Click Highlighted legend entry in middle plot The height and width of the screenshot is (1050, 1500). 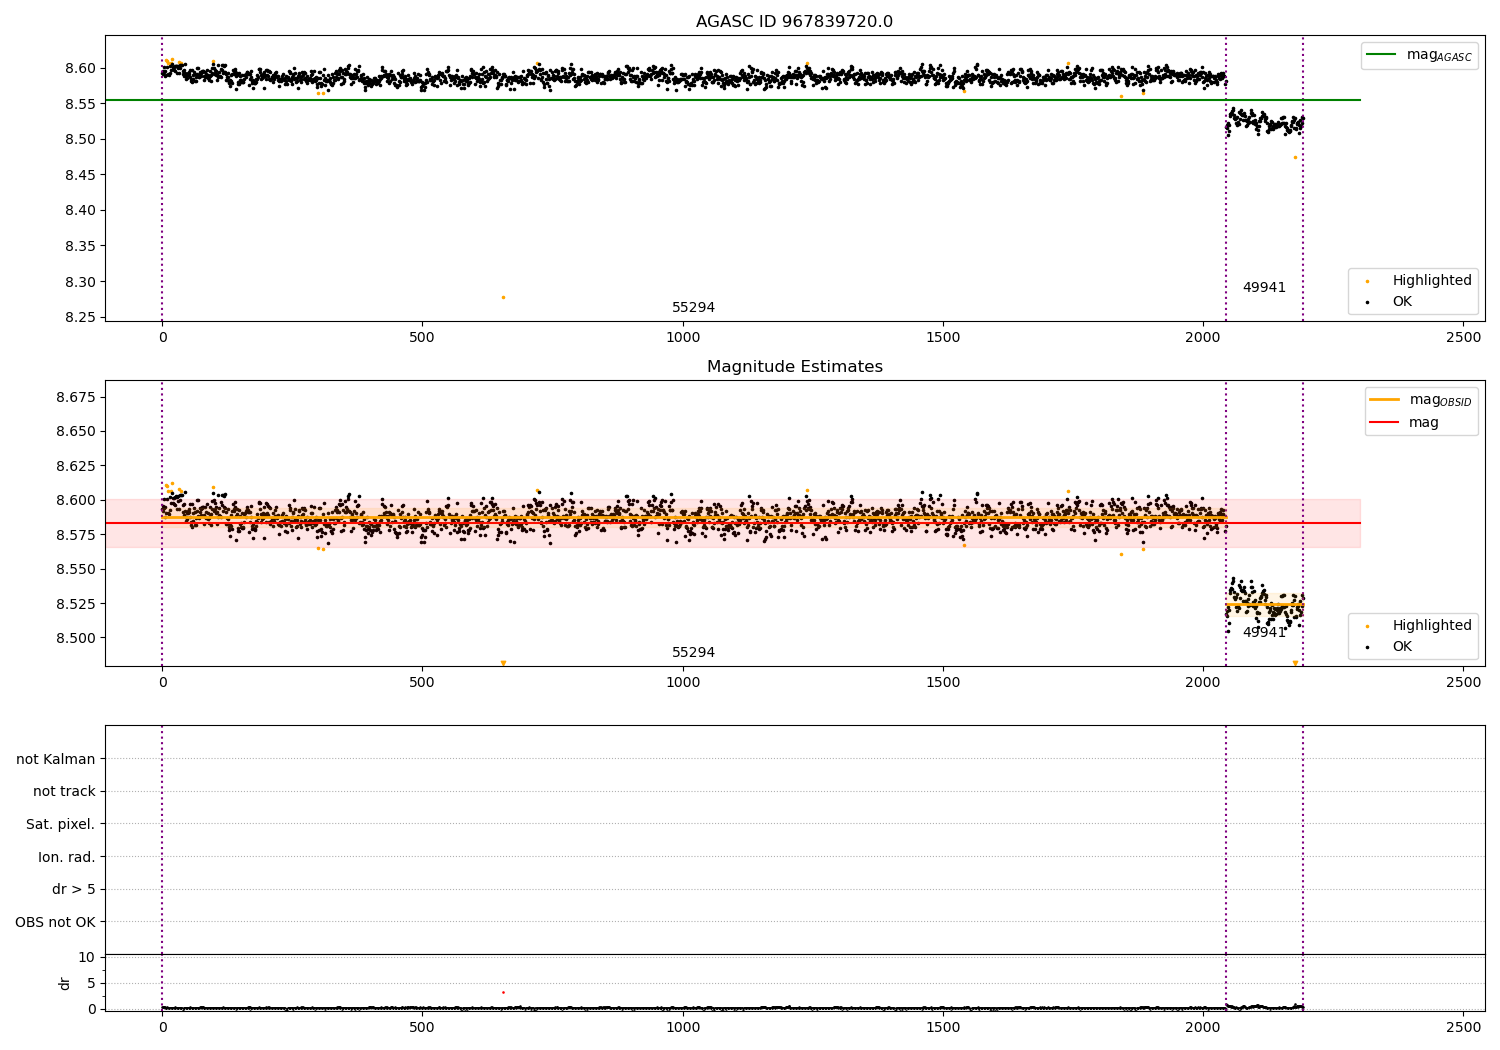[1419, 626]
